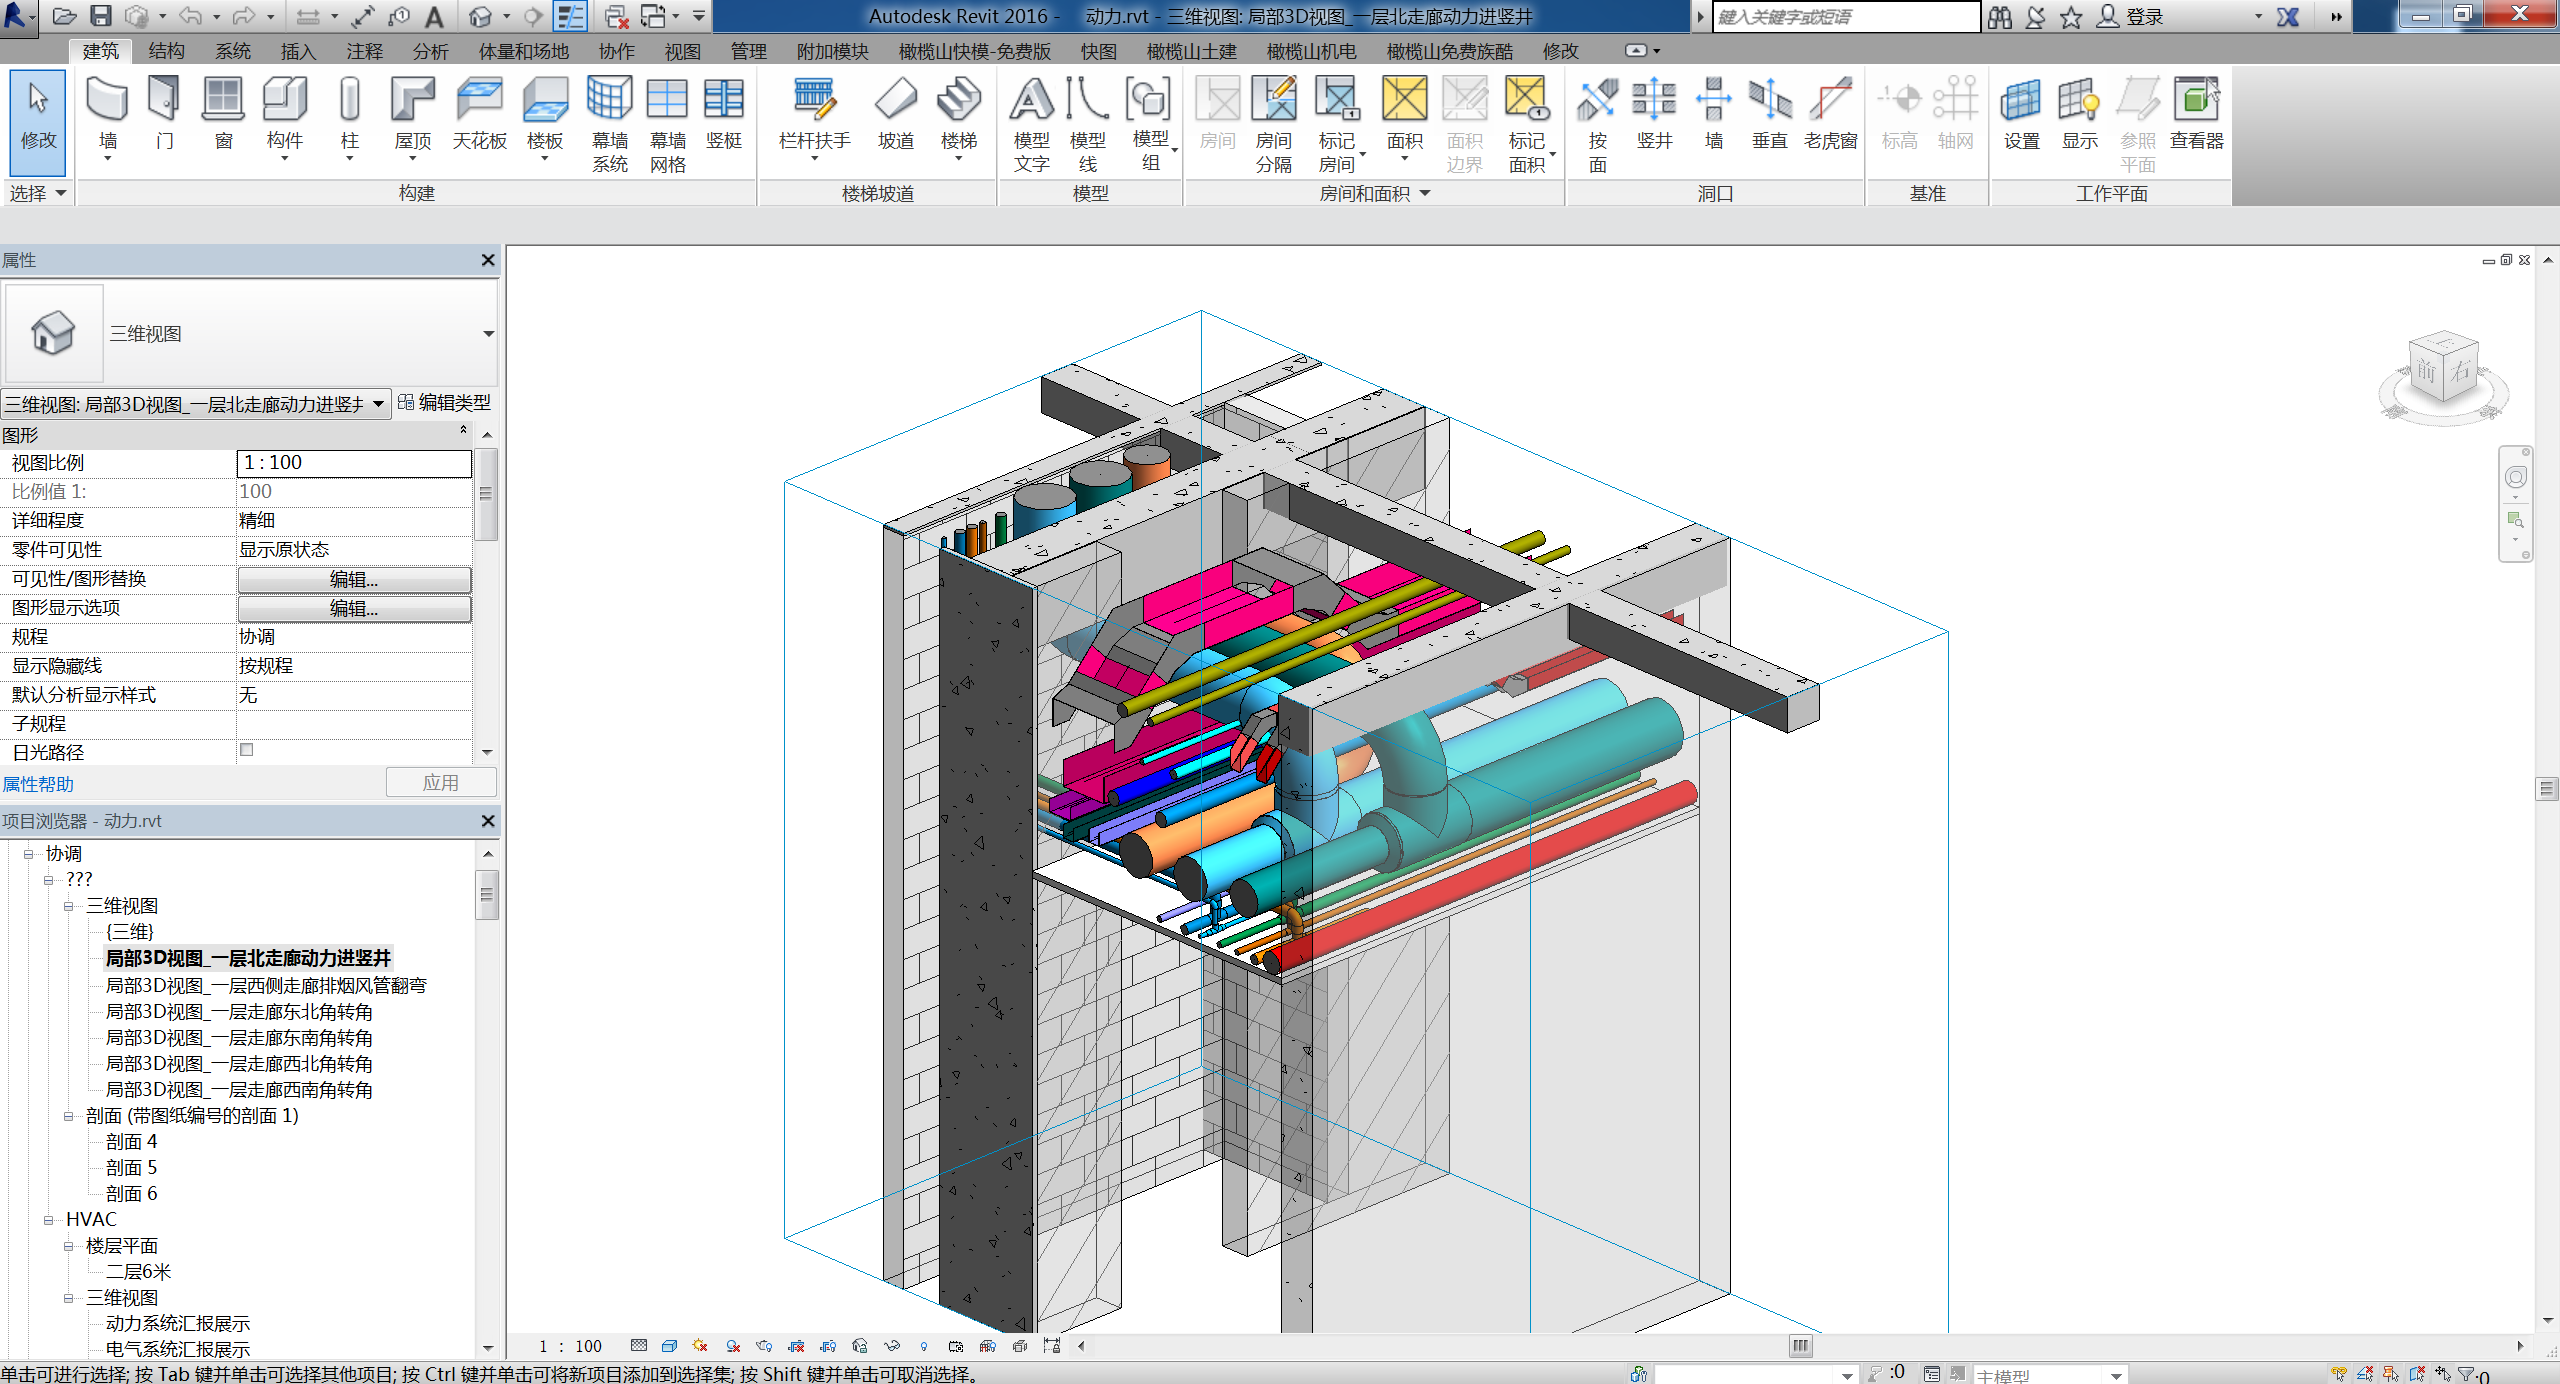Click the 属性帮助 link
The image size is (2560, 1384).
pos(38,784)
